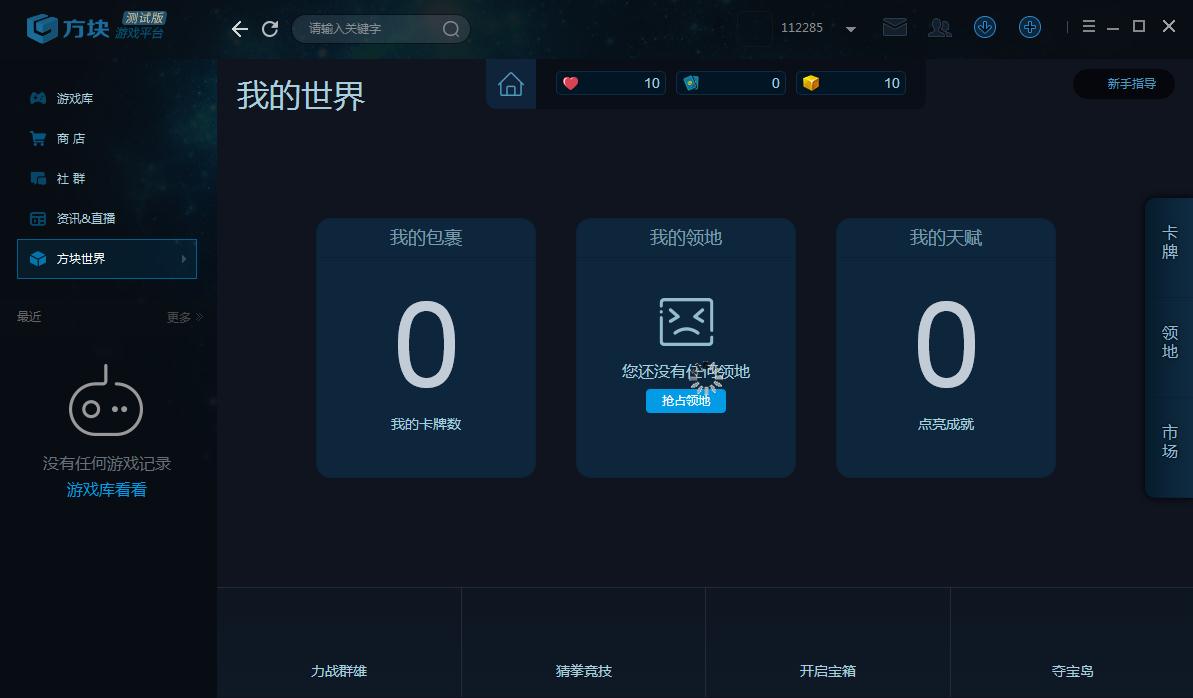The image size is (1193, 698).
Task: Open the 游戏库看看 link
Action: coord(106,490)
